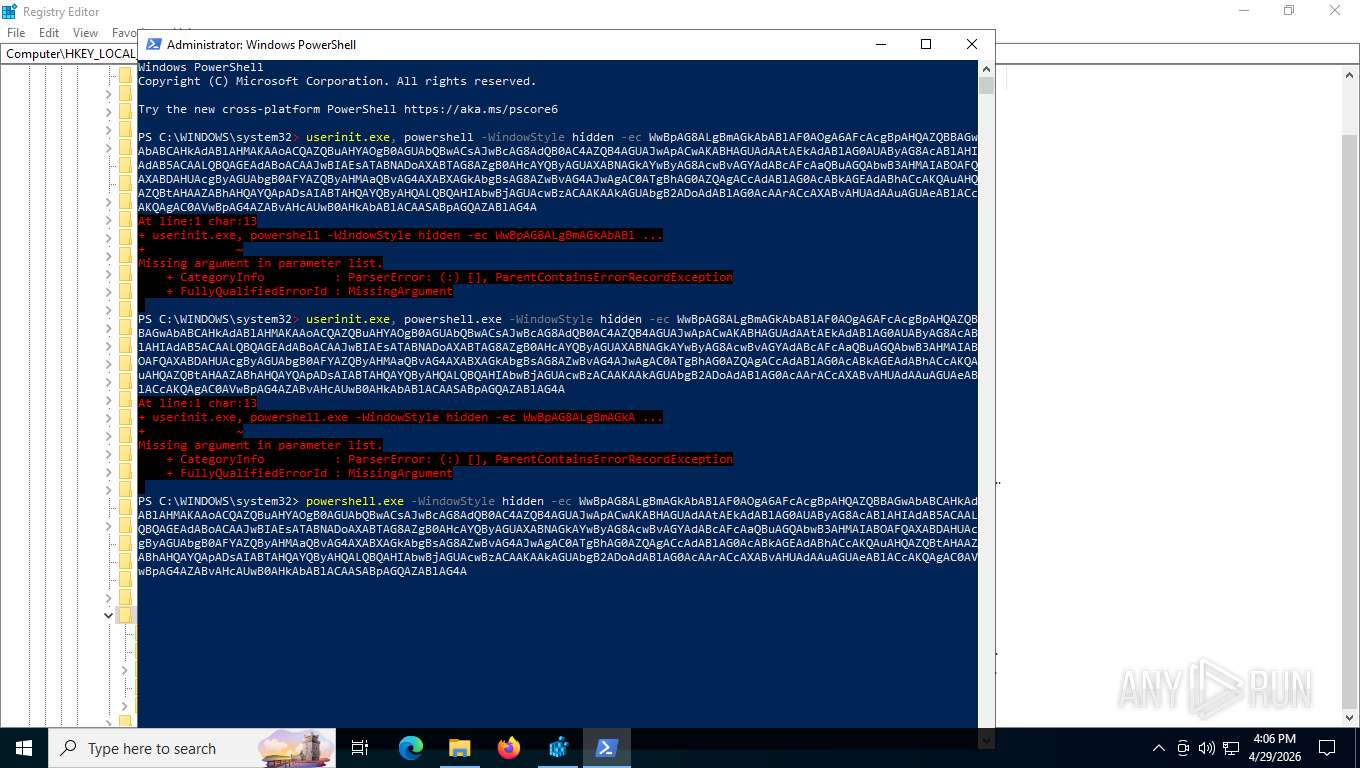The height and width of the screenshot is (768, 1360).
Task: Open the File menu in Registry Editor
Action: tap(16, 33)
